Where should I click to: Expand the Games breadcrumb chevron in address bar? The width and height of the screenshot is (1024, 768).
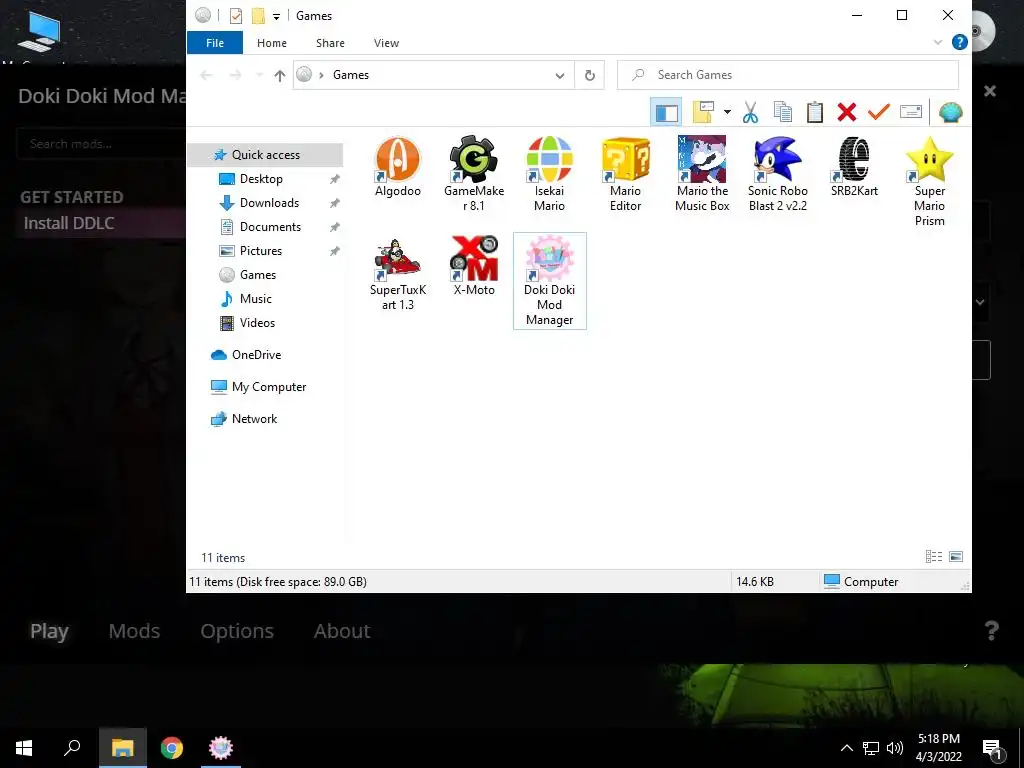[321, 75]
